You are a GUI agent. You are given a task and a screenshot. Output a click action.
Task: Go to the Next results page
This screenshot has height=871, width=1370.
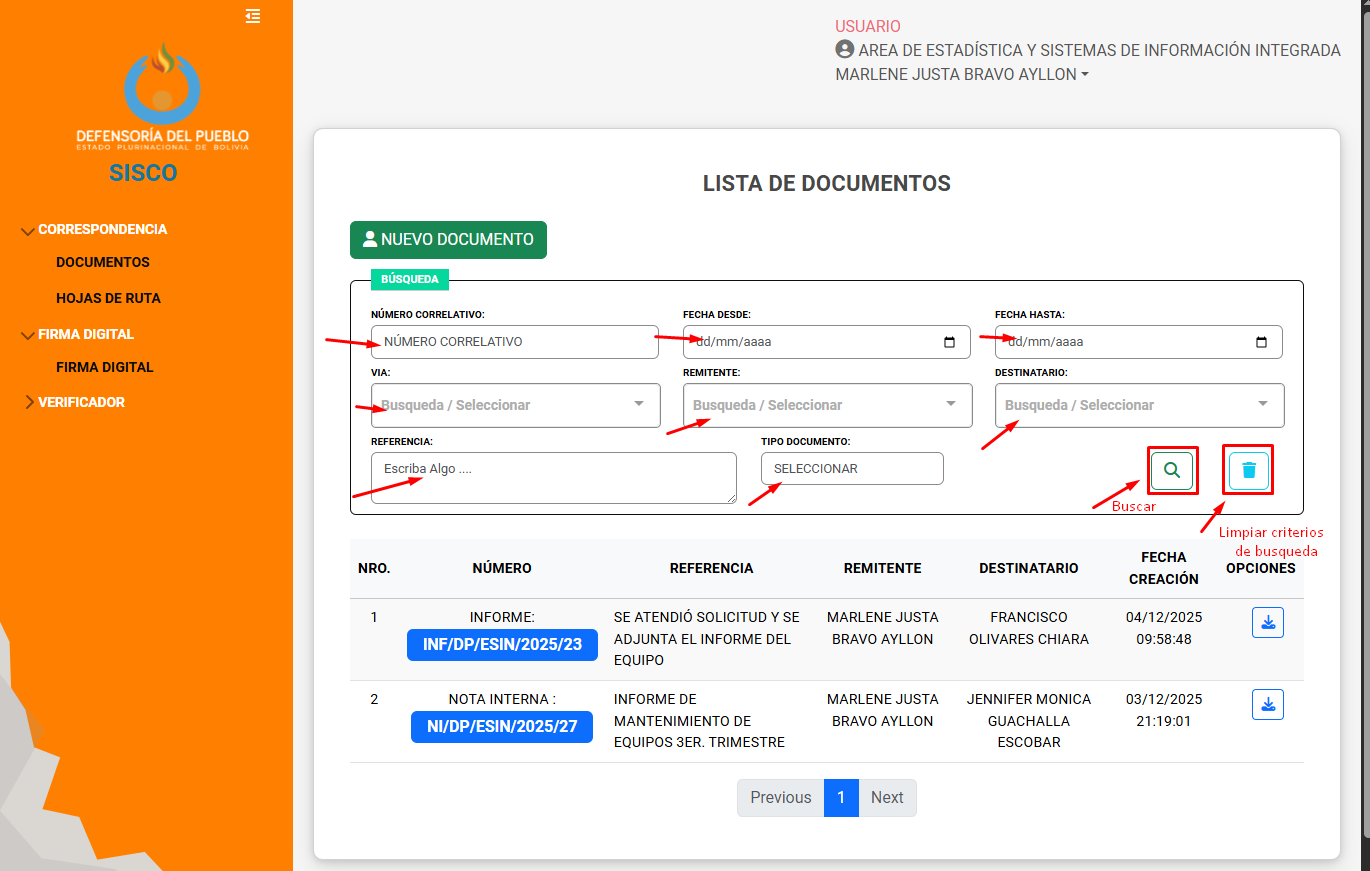coord(886,797)
